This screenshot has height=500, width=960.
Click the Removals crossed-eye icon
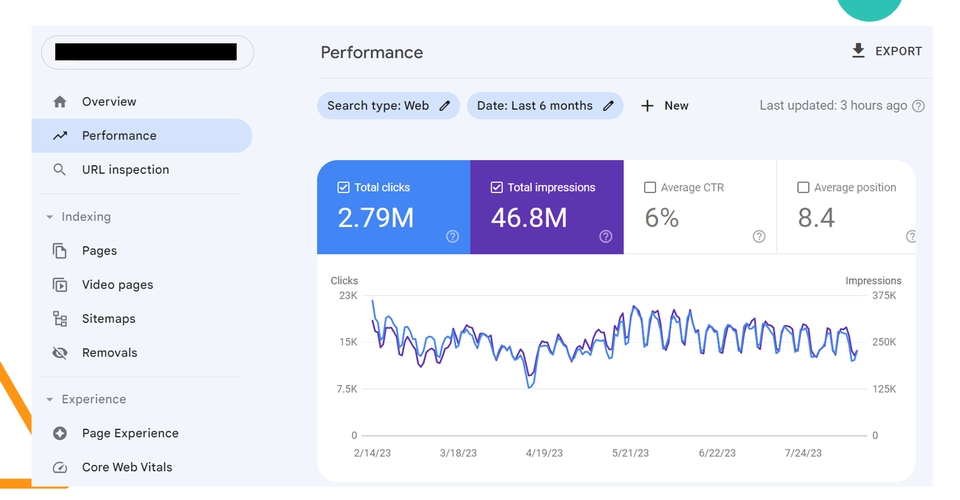point(60,353)
